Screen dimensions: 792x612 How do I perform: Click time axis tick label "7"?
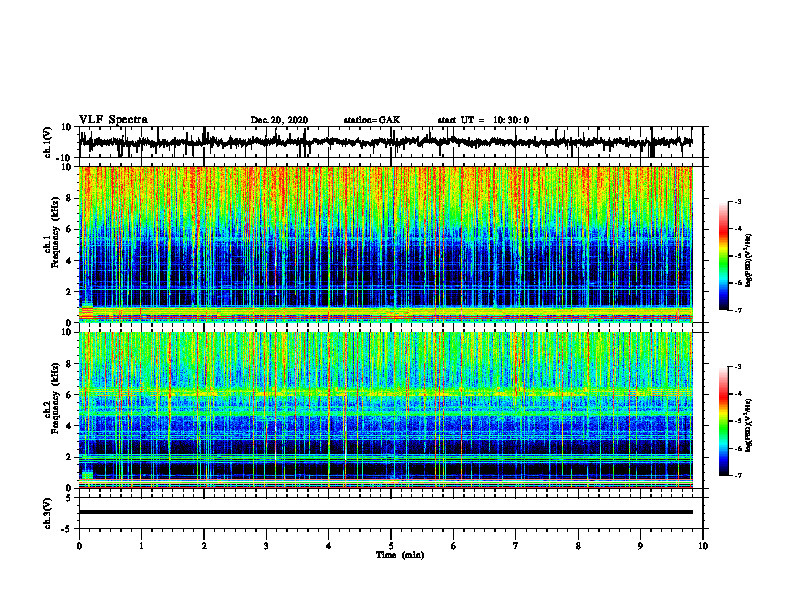coord(516,546)
